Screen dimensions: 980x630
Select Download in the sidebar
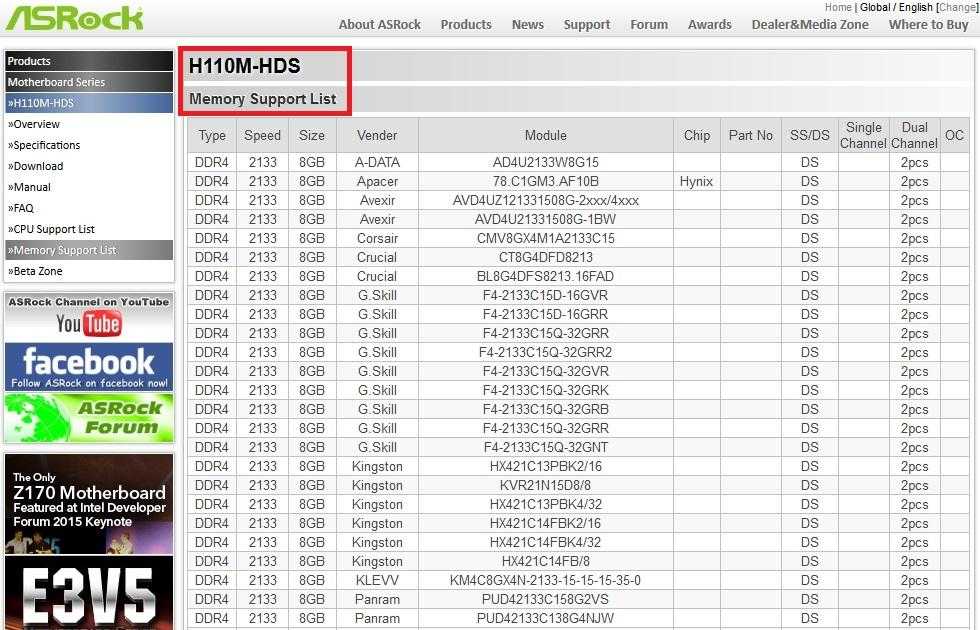point(37,166)
